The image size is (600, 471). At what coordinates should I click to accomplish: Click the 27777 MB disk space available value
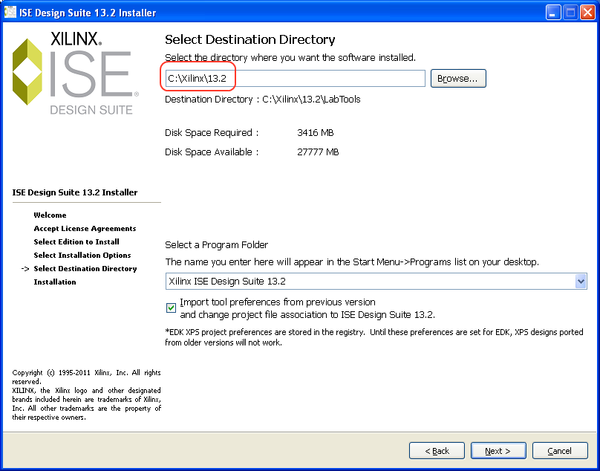click(x=318, y=152)
